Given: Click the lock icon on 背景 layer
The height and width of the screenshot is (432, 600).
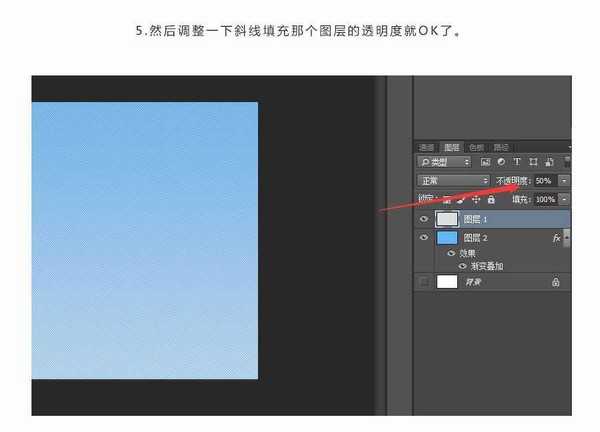Looking at the screenshot, I should [556, 282].
